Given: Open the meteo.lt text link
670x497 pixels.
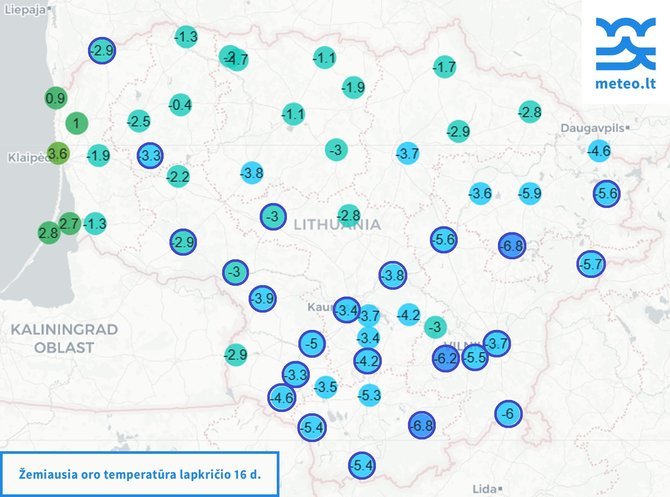Looking at the screenshot, I should (x=626, y=82).
